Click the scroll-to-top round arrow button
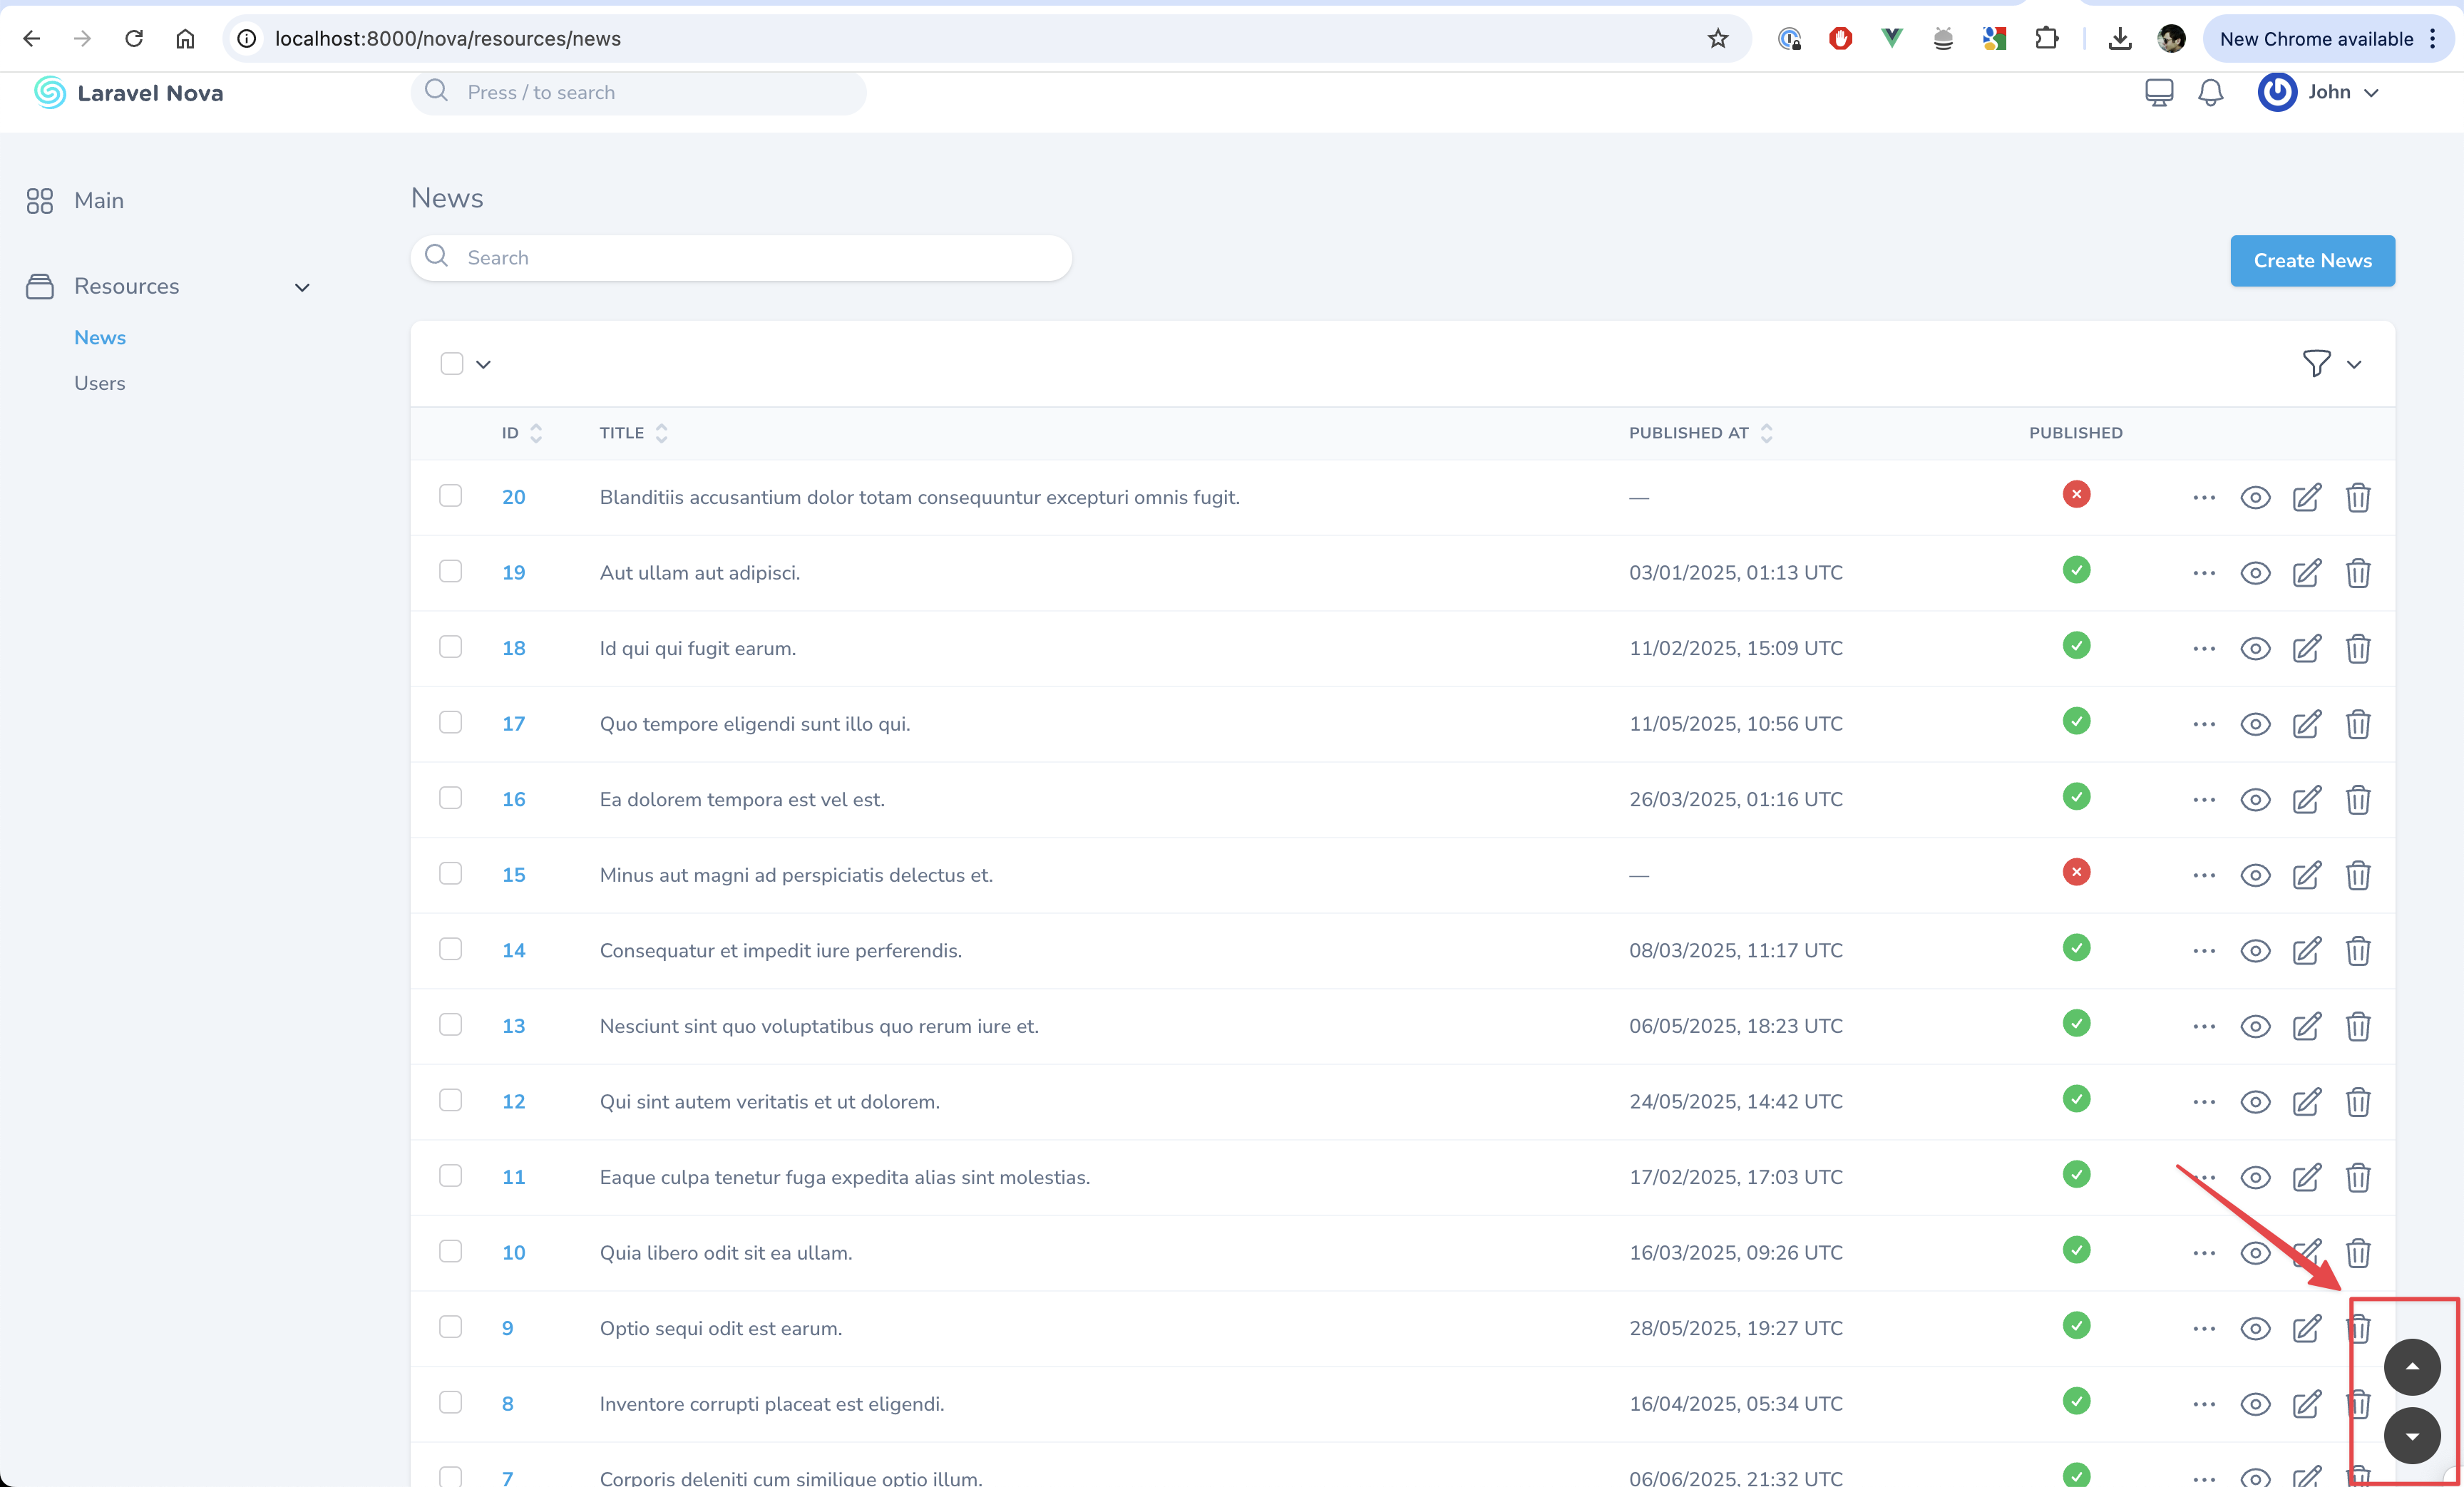The width and height of the screenshot is (2464, 1487). 2411,1366
